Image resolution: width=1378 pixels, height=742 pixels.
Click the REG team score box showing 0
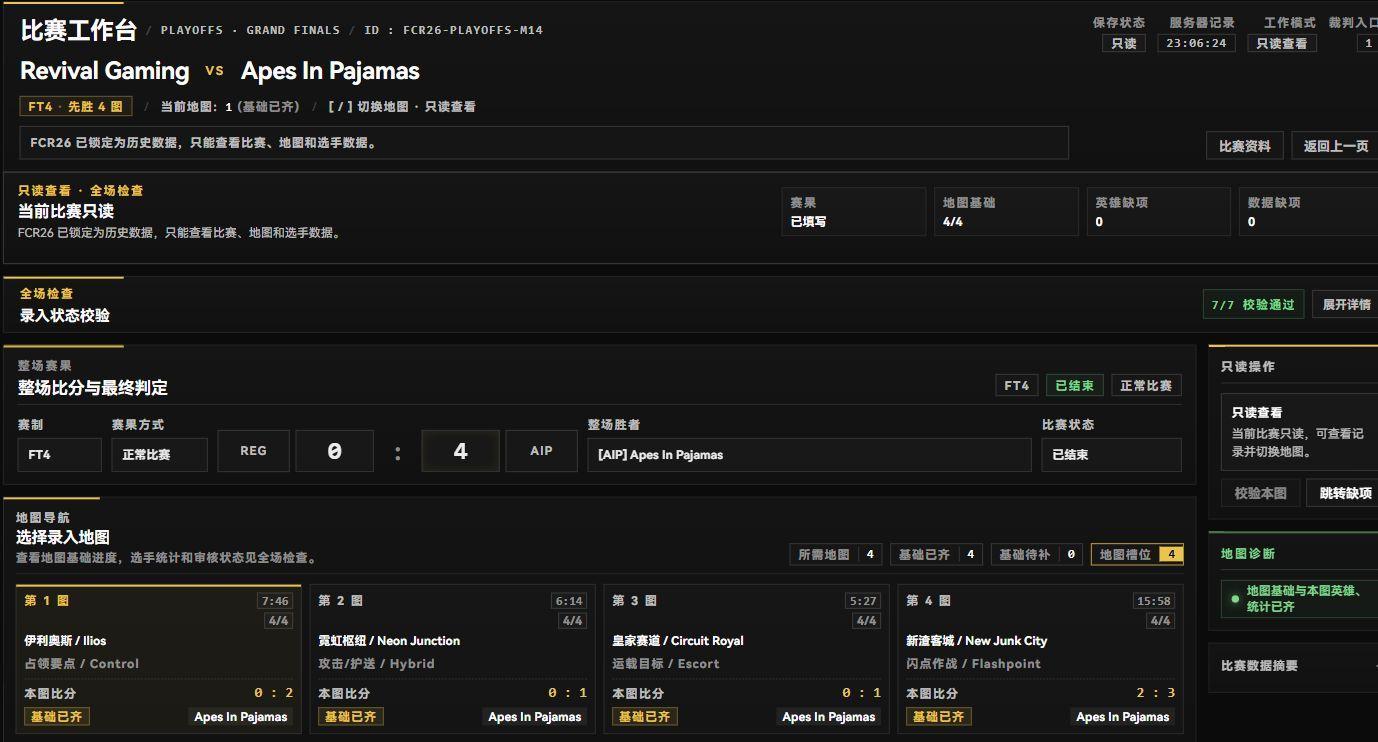click(334, 451)
